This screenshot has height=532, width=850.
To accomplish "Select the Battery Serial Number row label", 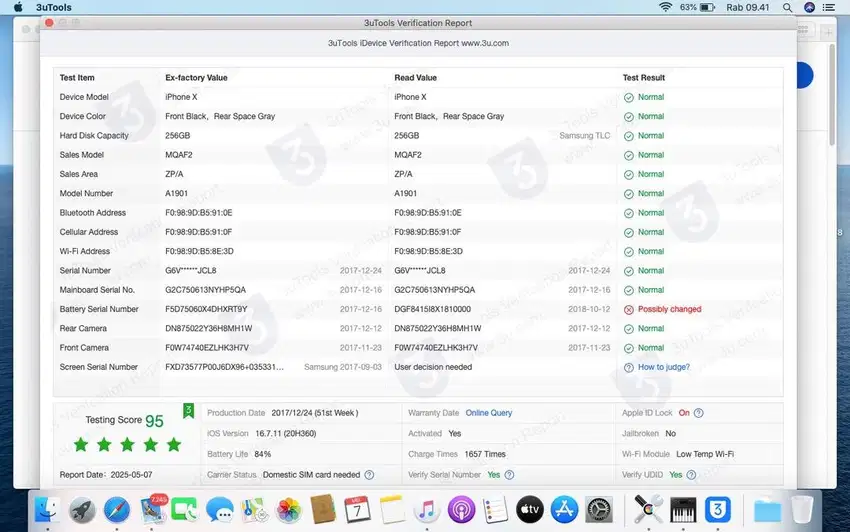I will tap(99, 309).
